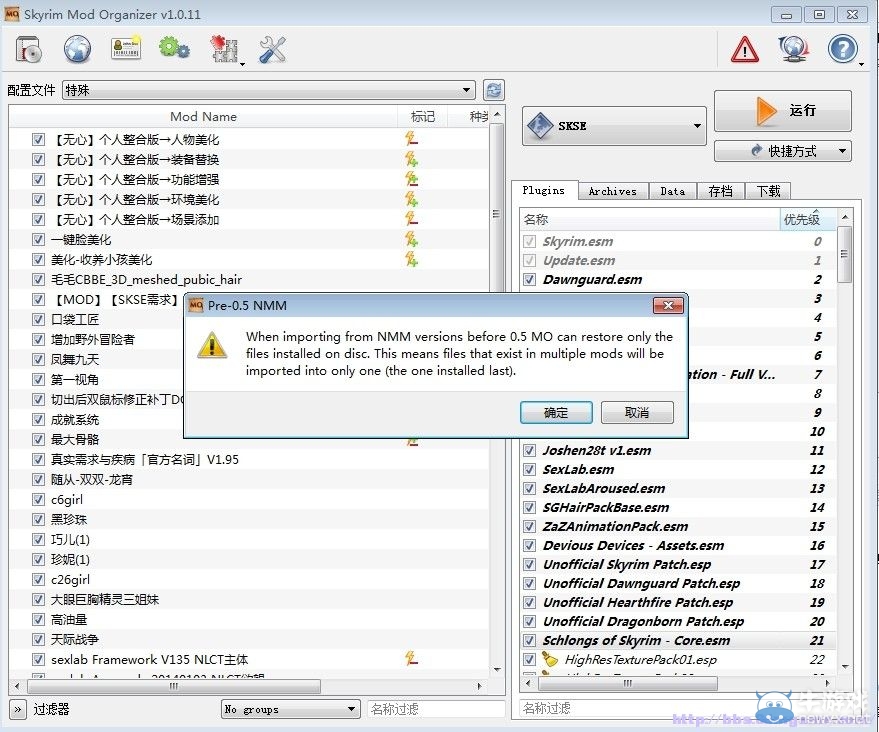Expand the filter panel double-arrow button
This screenshot has height=732, width=879.
(x=17, y=710)
